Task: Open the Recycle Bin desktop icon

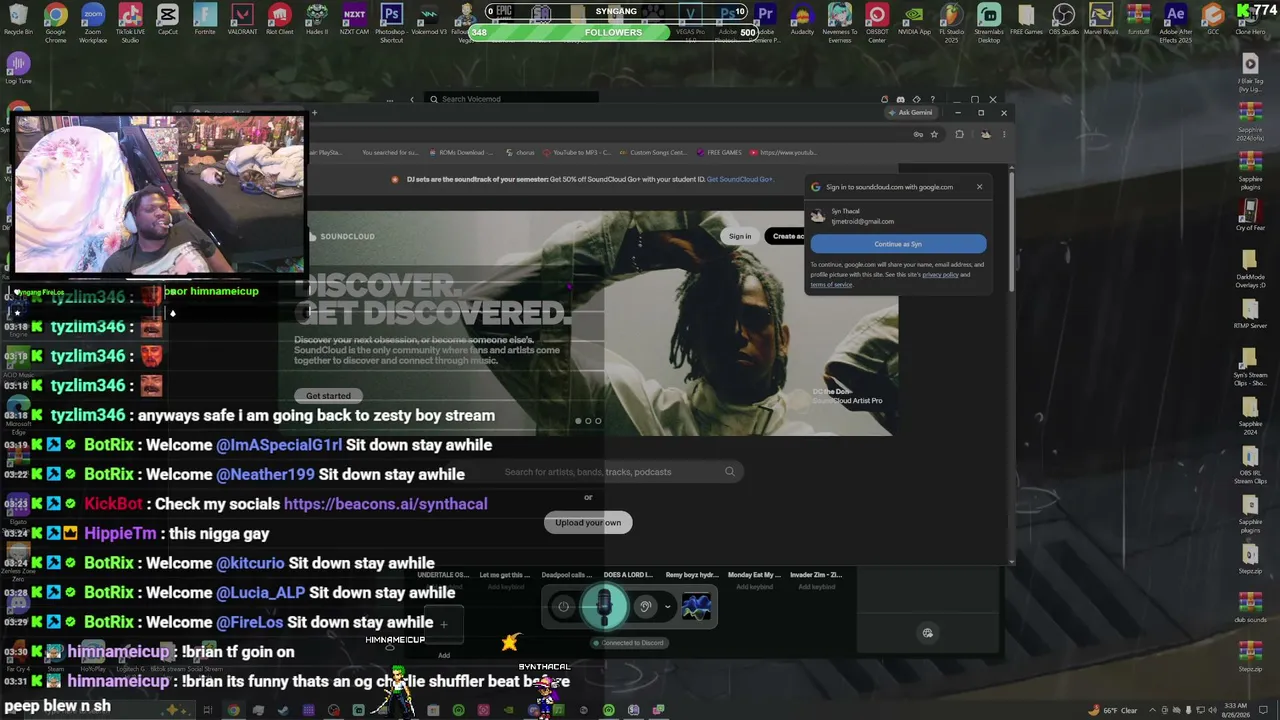Action: click(x=18, y=18)
